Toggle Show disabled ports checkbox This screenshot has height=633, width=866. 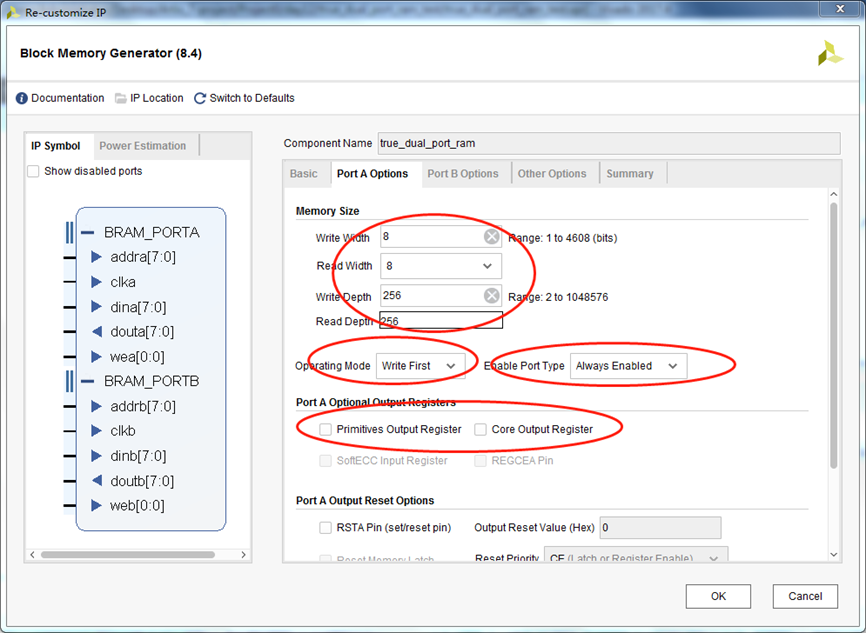pyautogui.click(x=33, y=171)
